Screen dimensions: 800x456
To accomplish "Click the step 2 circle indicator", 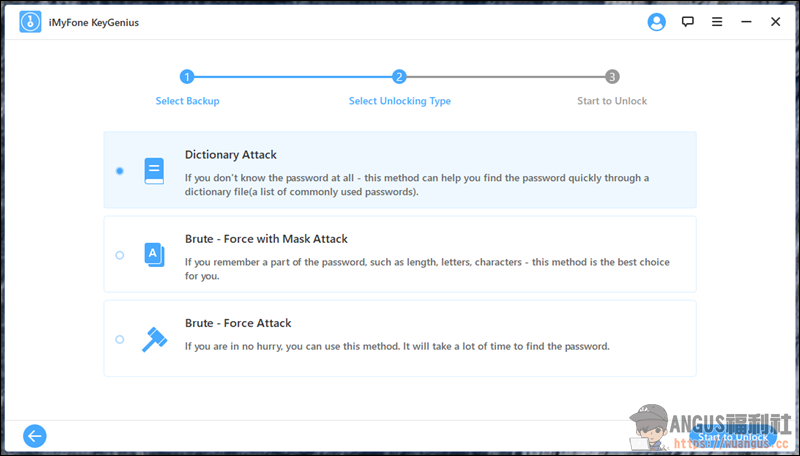I will pyautogui.click(x=399, y=77).
